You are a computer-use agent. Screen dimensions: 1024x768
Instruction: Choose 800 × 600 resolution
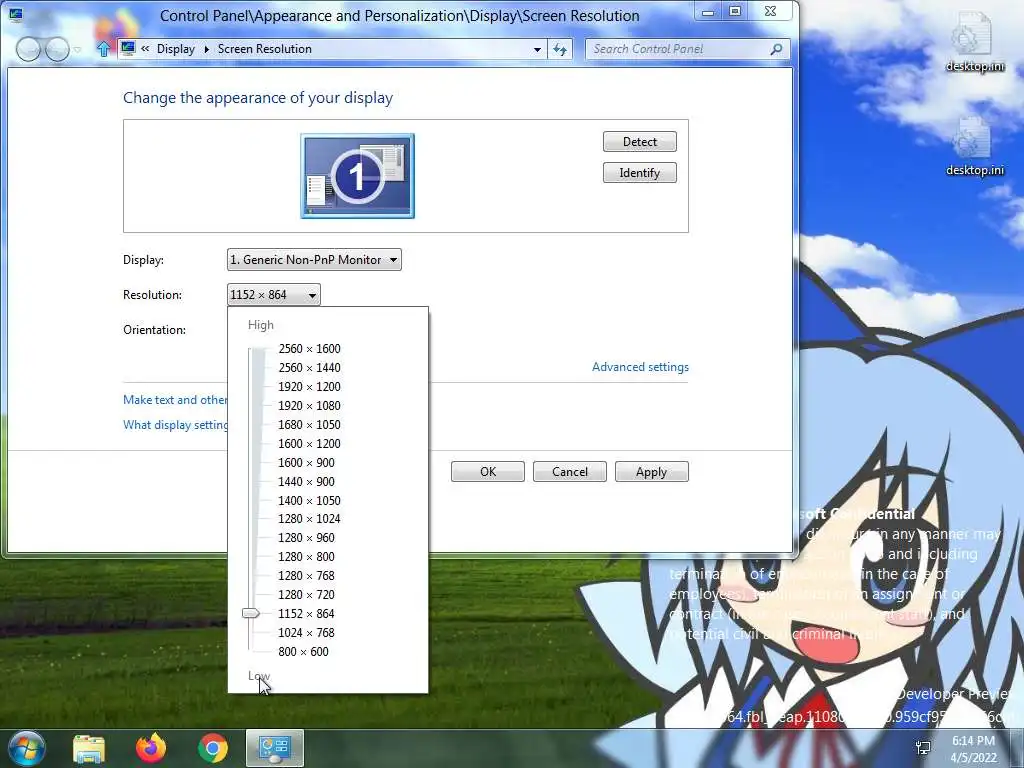pyautogui.click(x=304, y=652)
